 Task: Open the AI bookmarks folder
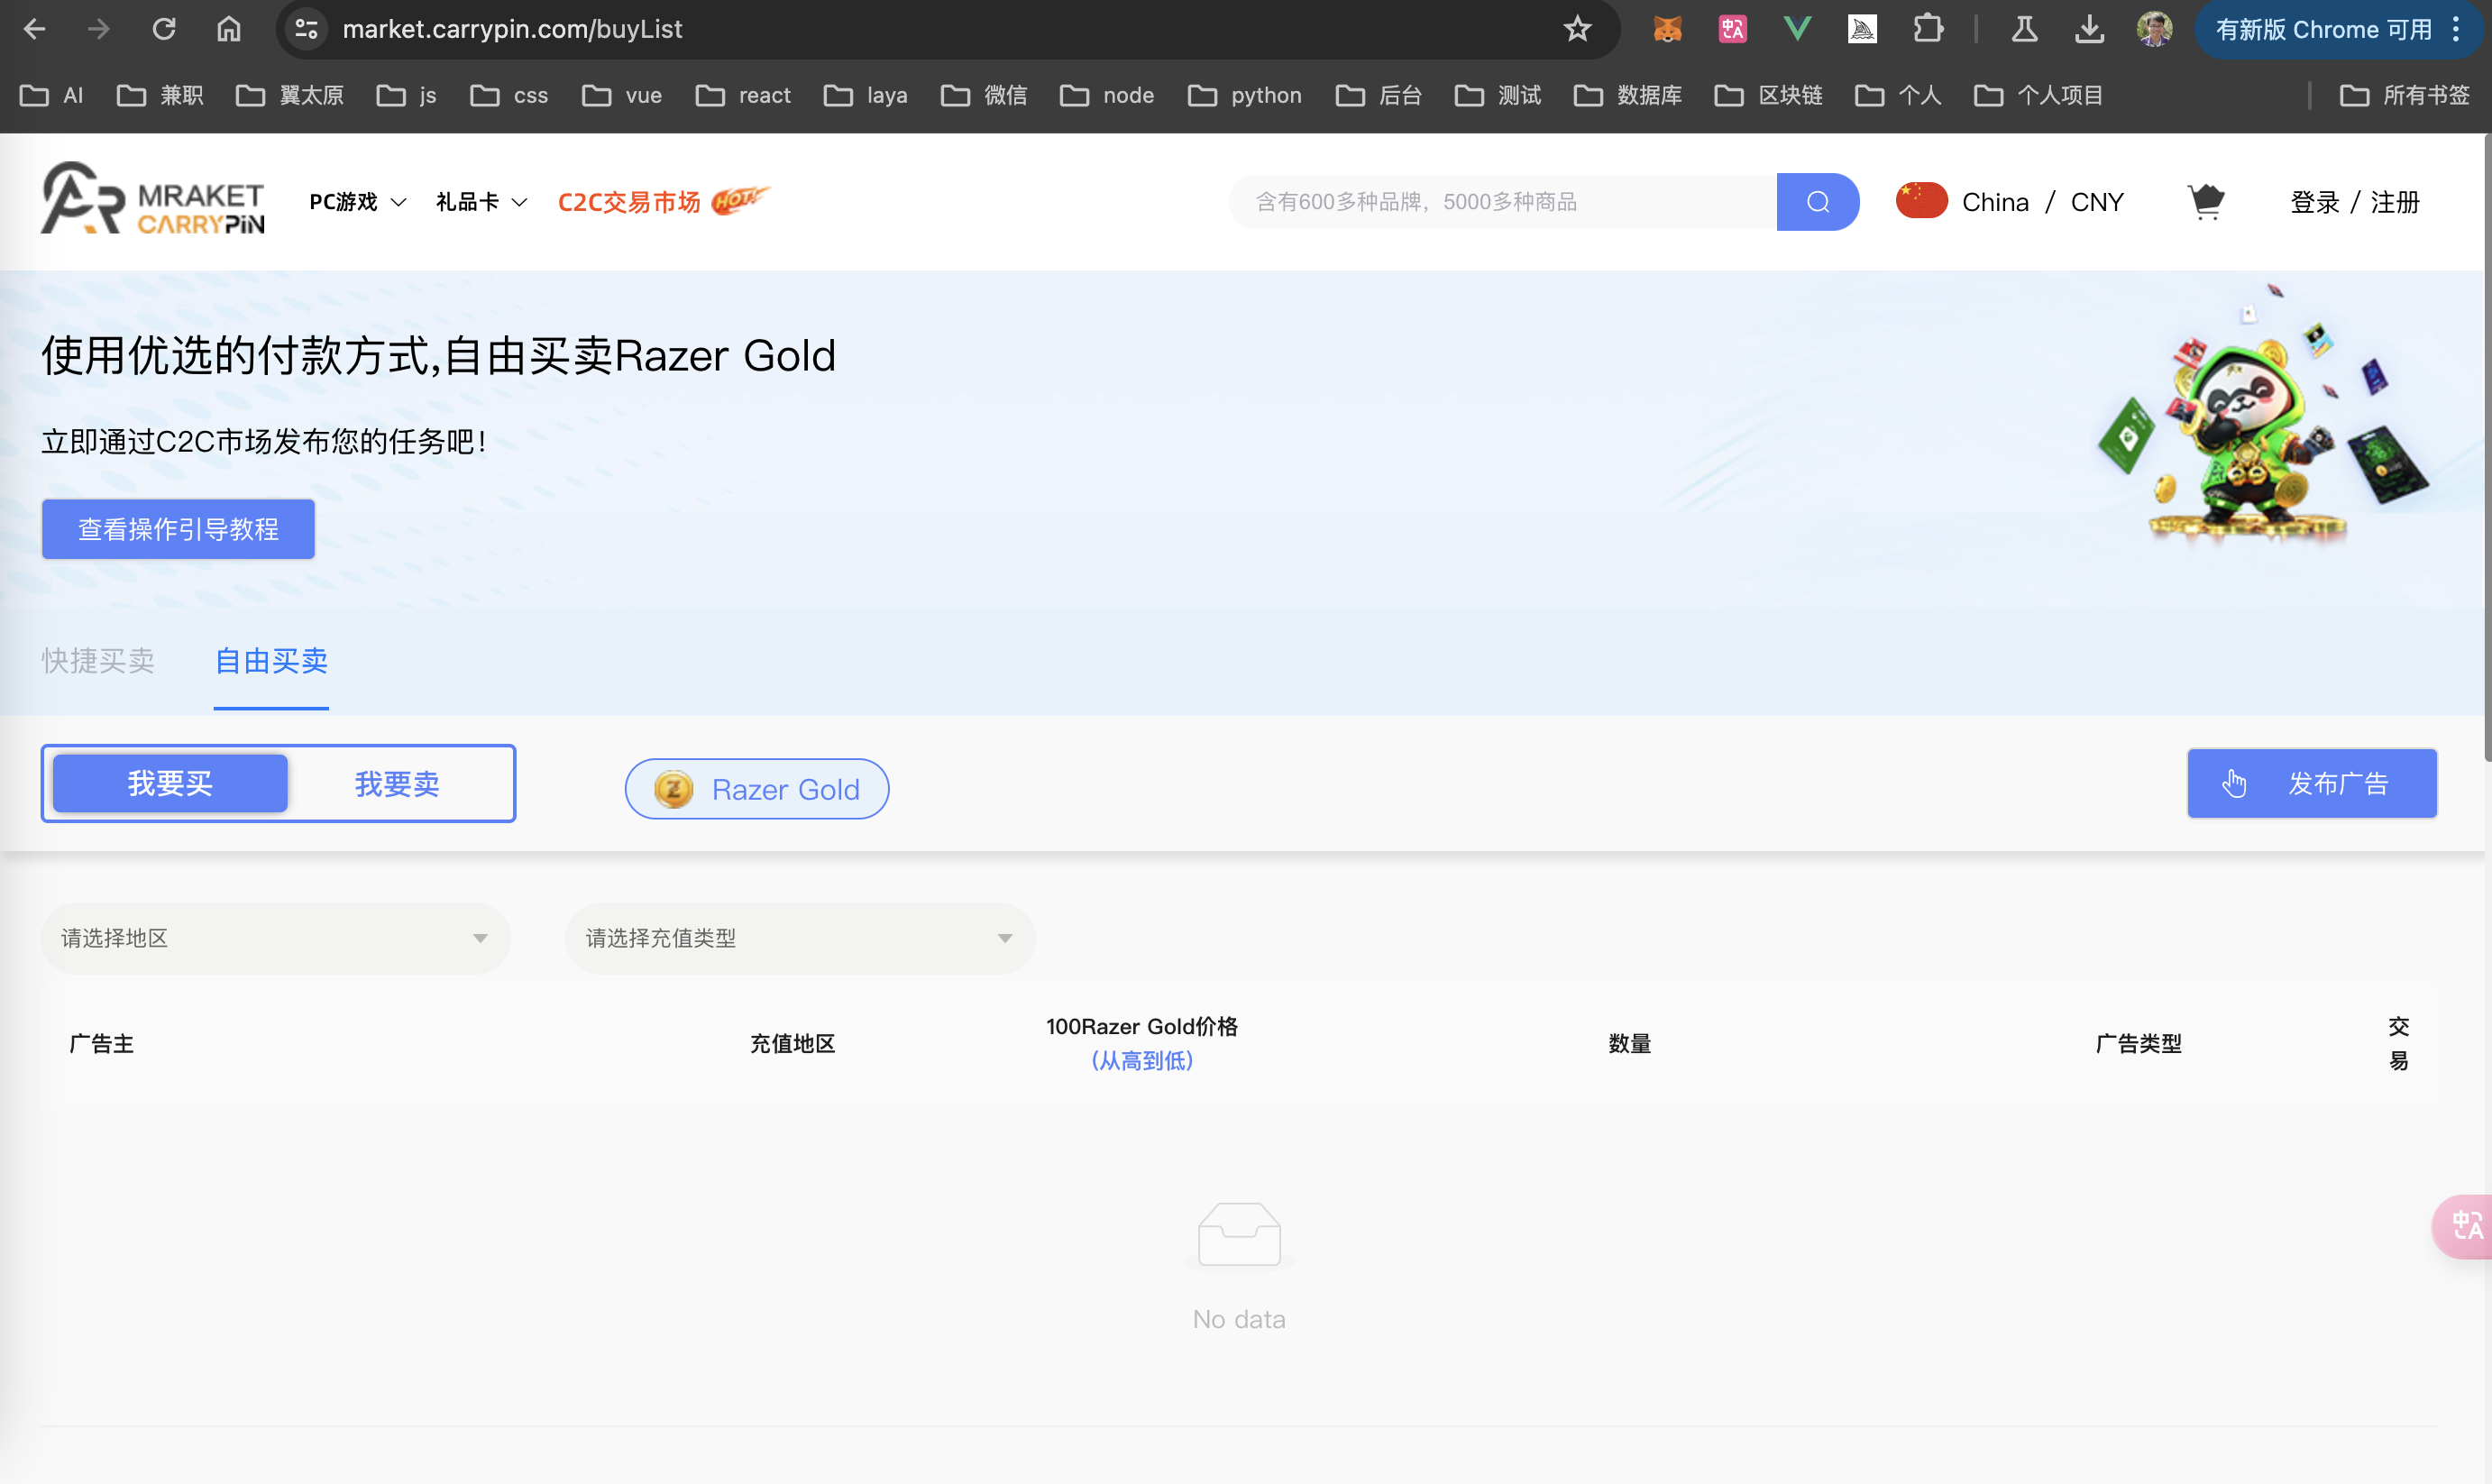52,95
